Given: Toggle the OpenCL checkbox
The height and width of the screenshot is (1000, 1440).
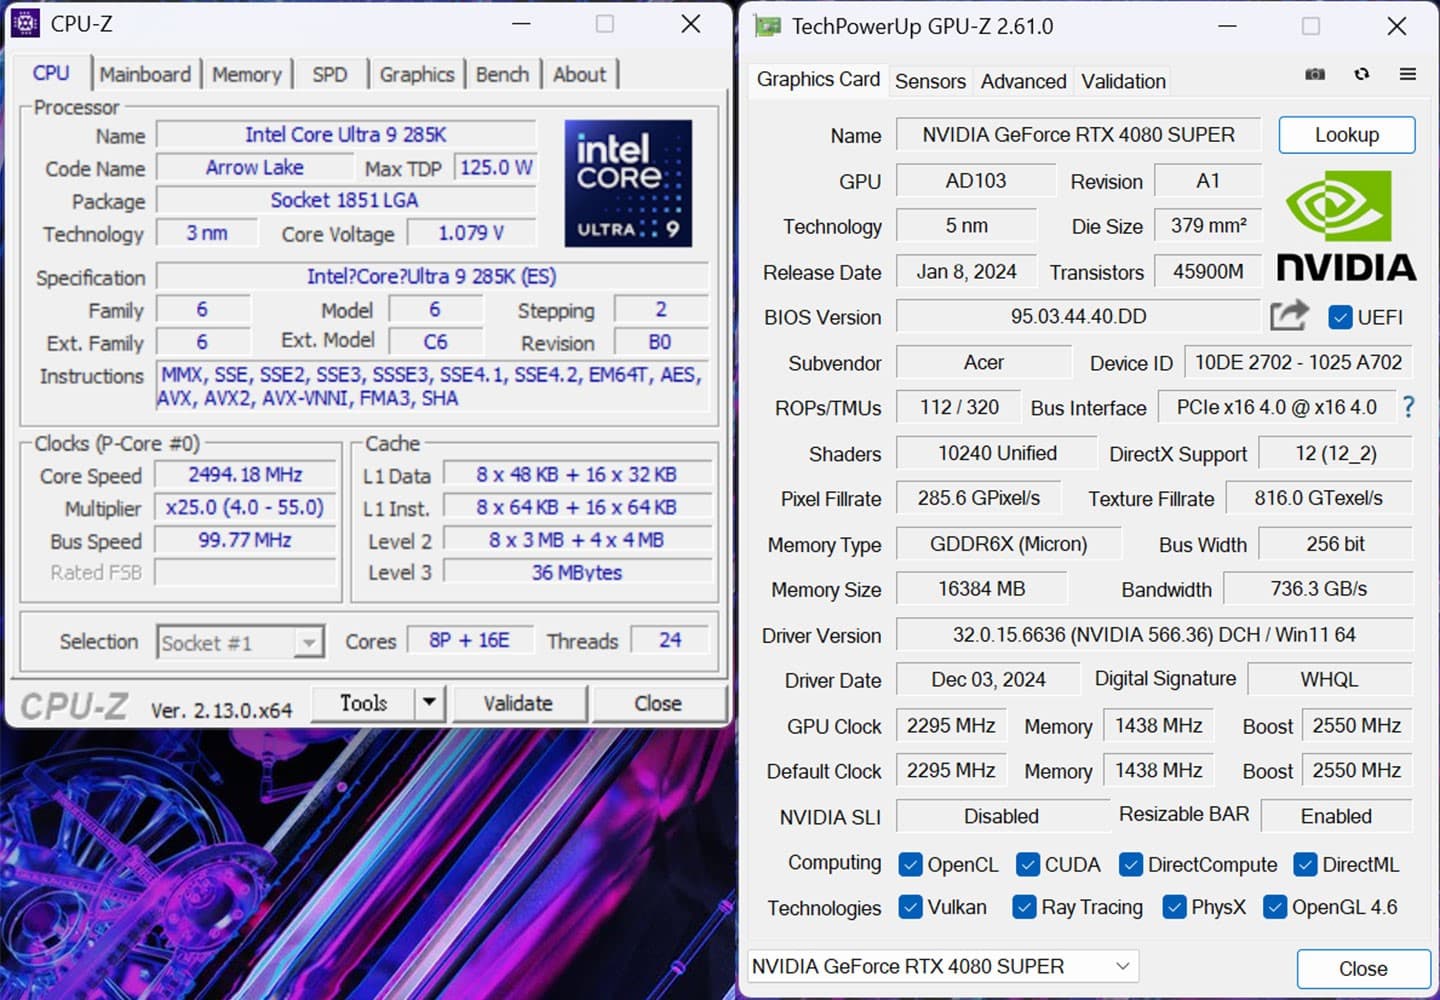Looking at the screenshot, I should pos(910,864).
